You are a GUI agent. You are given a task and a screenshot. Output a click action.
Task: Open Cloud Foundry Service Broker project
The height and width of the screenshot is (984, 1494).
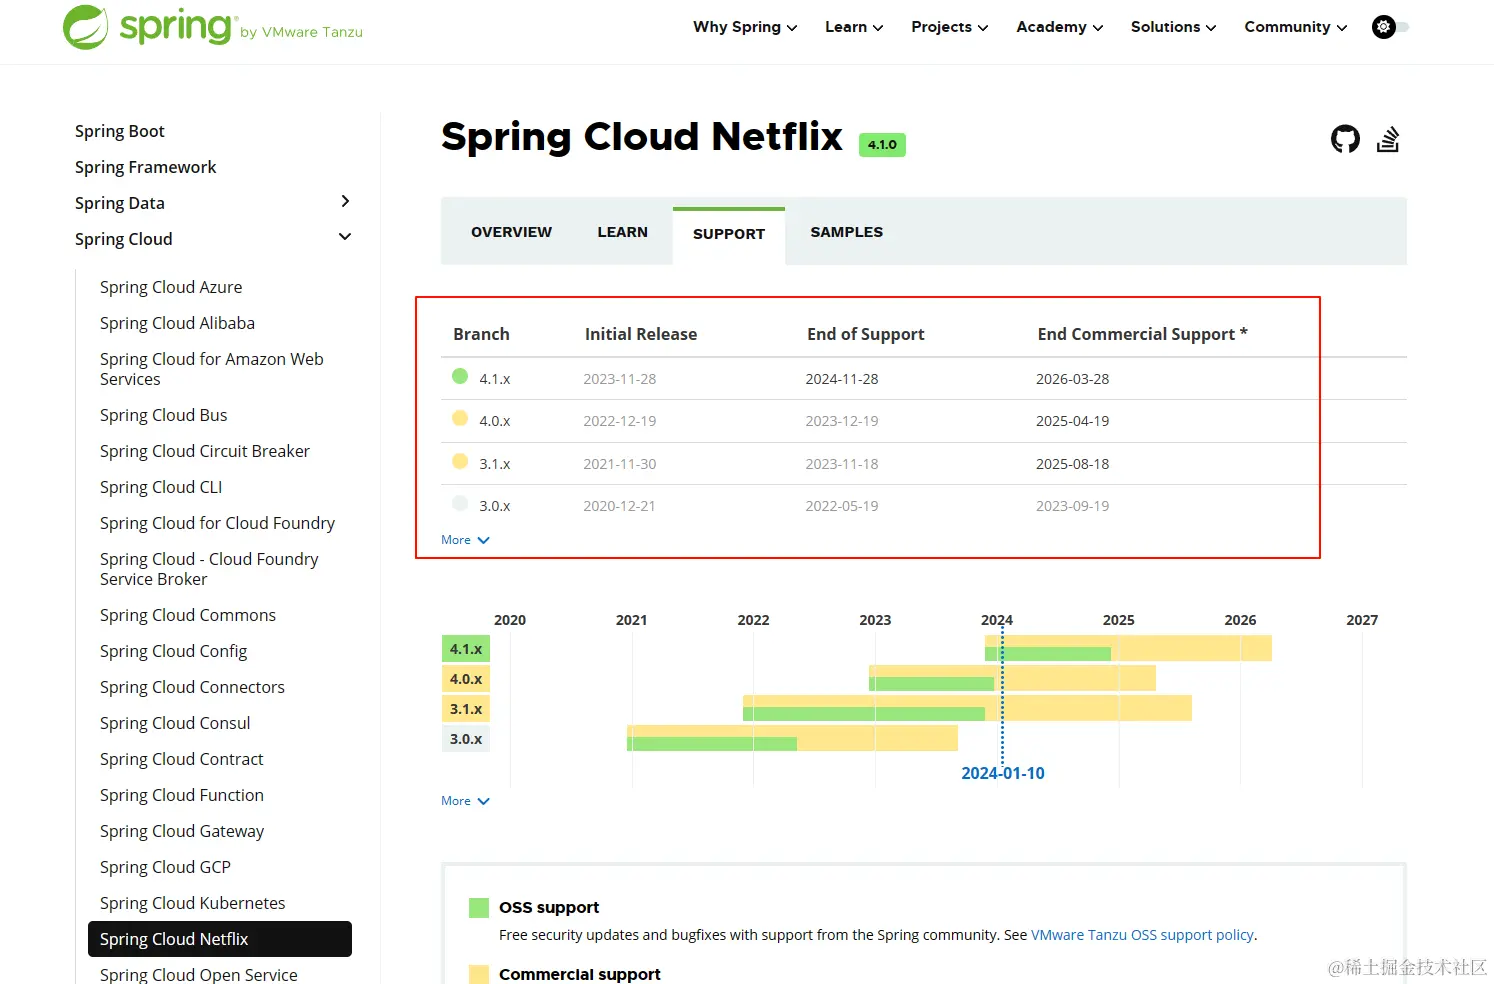click(x=209, y=569)
